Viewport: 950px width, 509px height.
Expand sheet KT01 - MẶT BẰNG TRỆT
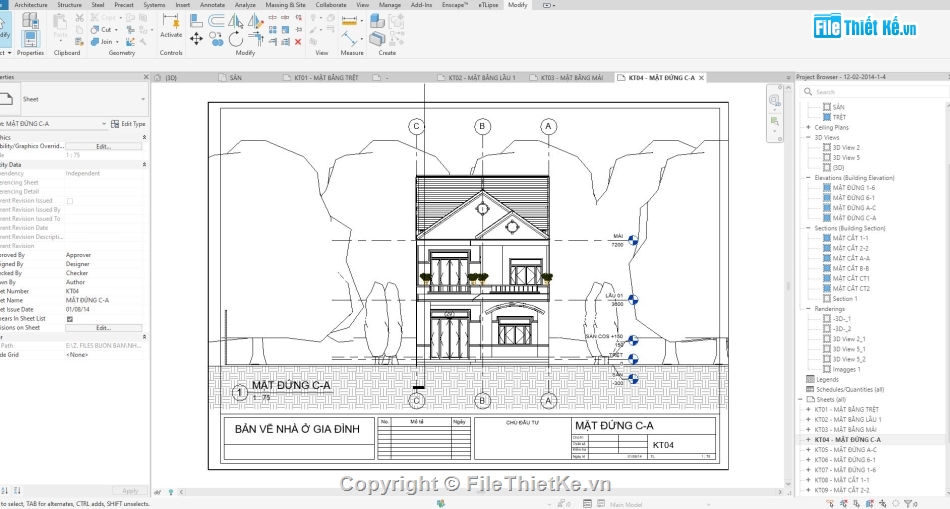pyautogui.click(x=808, y=410)
